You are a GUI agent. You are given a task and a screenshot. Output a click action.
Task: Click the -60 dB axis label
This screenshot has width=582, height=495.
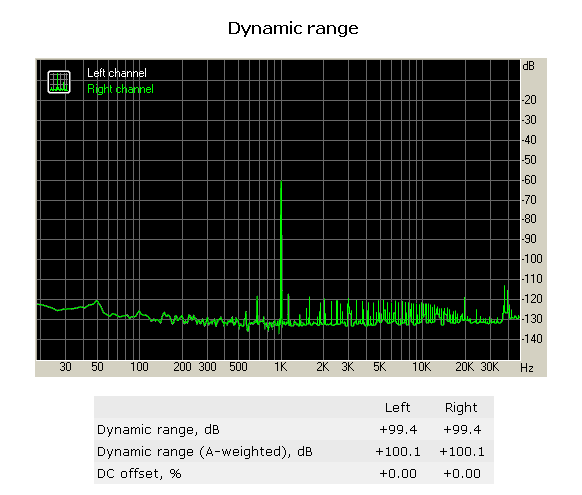tap(530, 180)
